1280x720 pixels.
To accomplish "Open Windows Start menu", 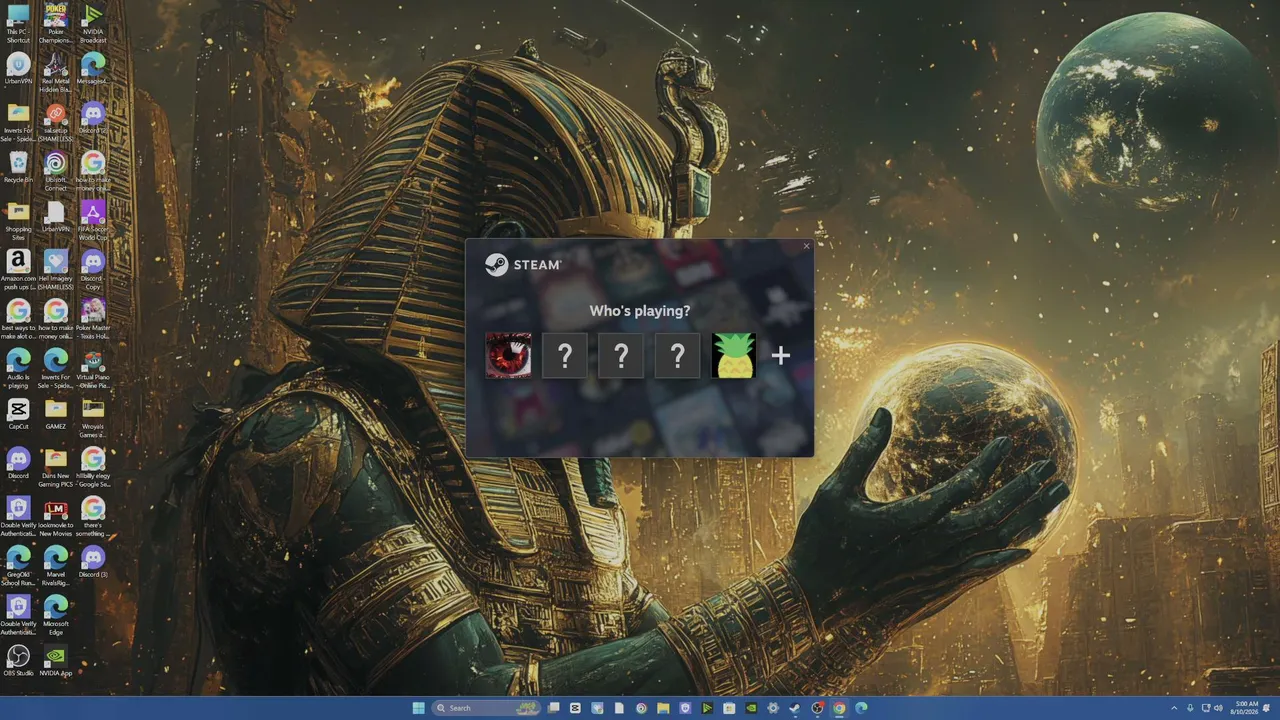I will [418, 708].
